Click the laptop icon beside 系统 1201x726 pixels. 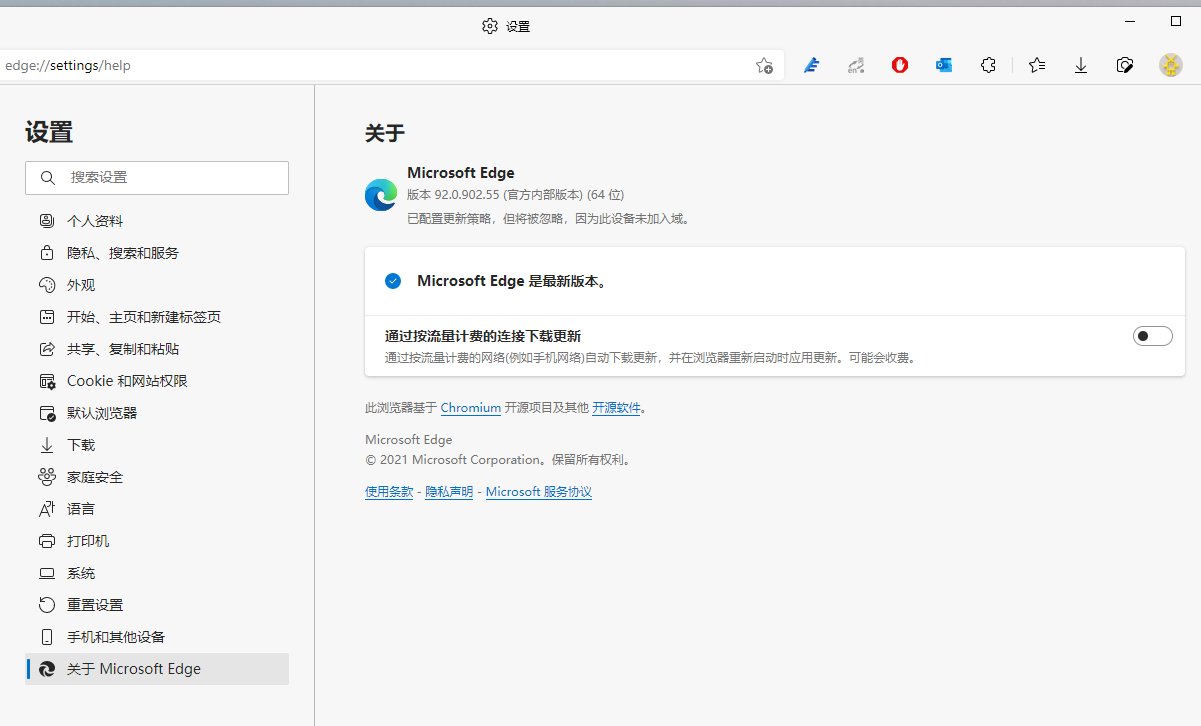[46, 573]
